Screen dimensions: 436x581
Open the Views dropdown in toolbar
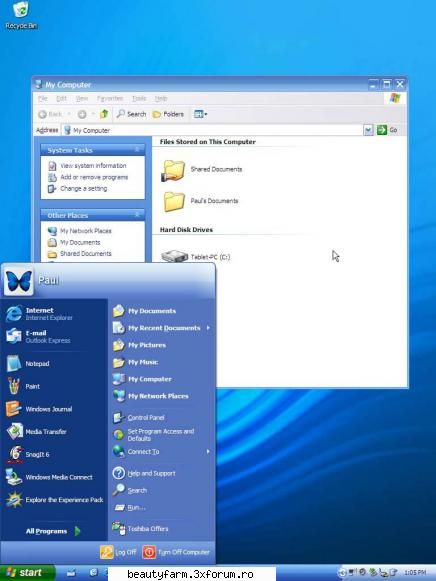200,114
